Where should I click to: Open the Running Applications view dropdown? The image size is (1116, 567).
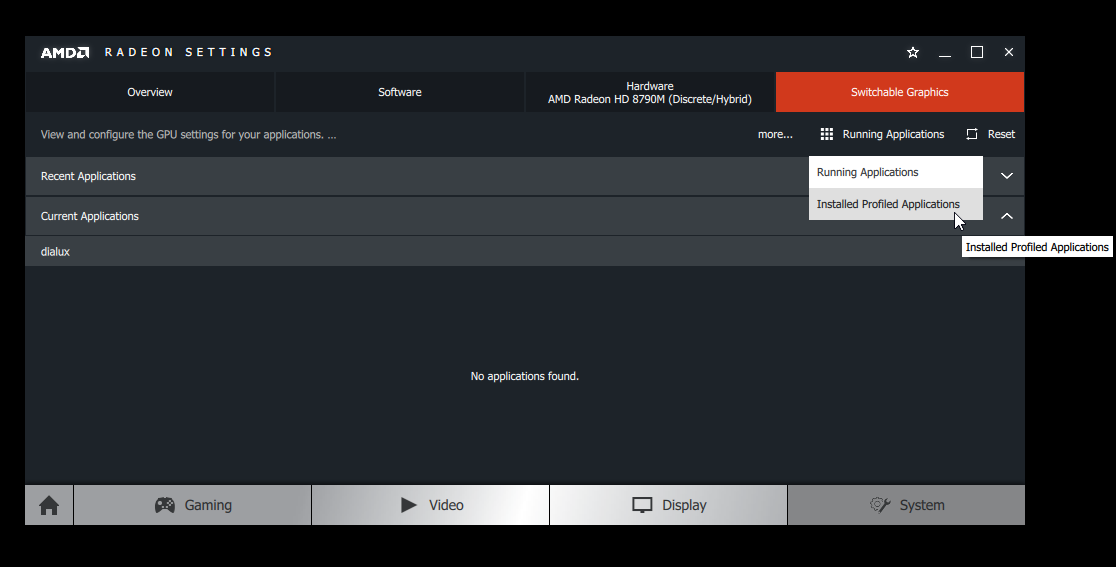tap(883, 134)
